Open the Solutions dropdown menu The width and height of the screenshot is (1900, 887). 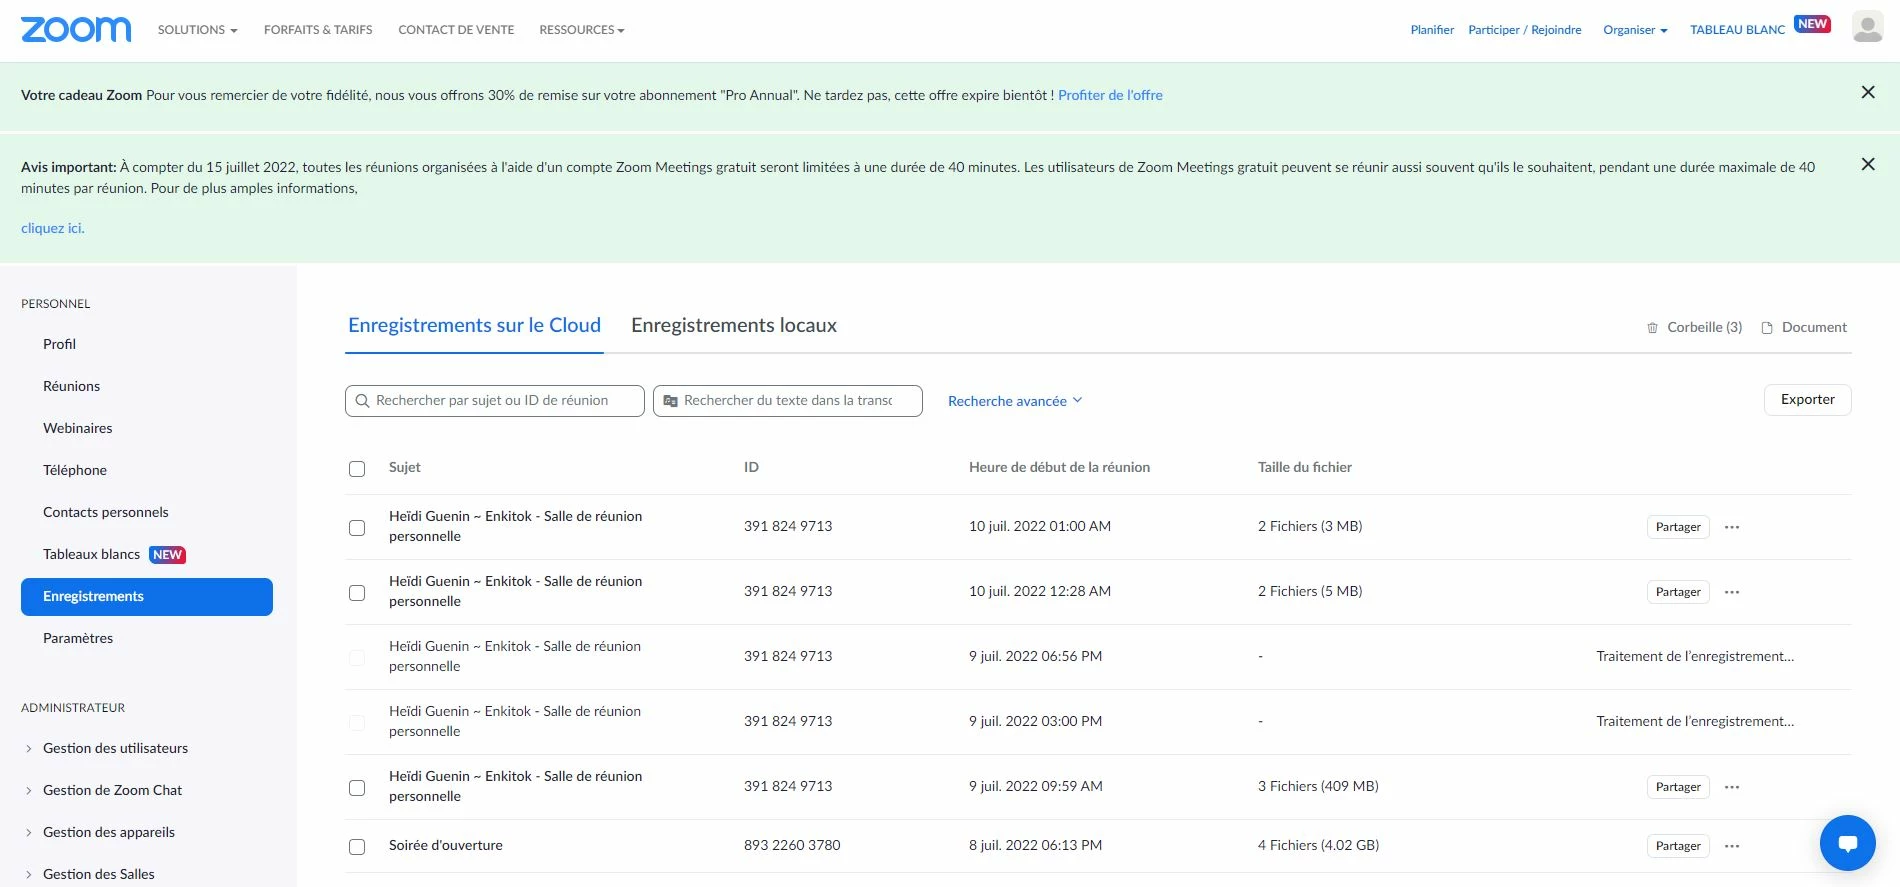click(198, 30)
